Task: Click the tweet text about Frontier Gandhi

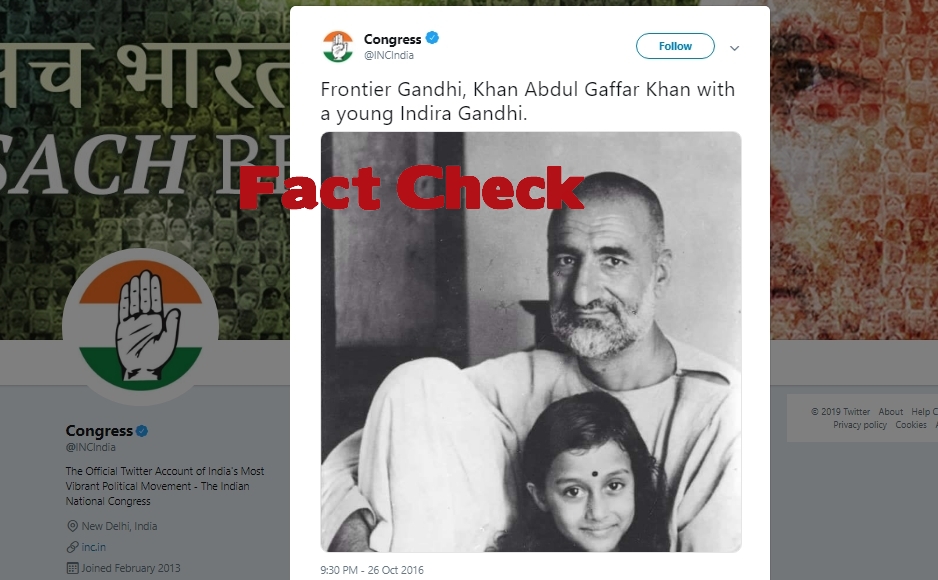Action: pyautogui.click(x=528, y=101)
